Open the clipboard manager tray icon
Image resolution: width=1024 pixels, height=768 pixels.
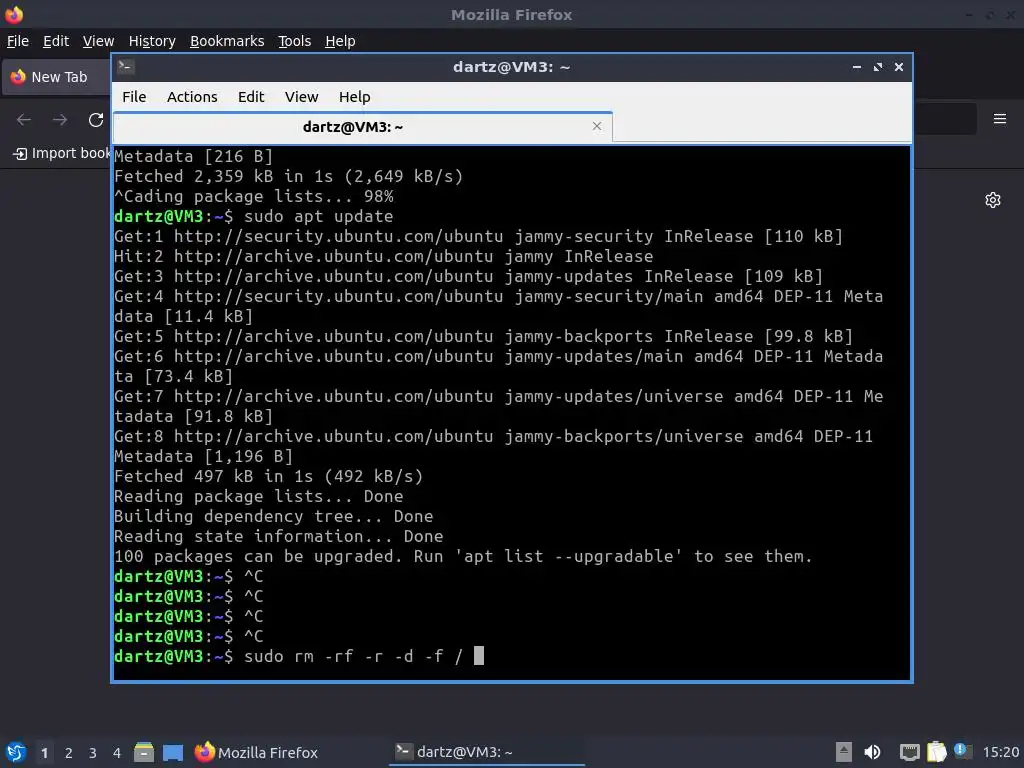(936, 752)
